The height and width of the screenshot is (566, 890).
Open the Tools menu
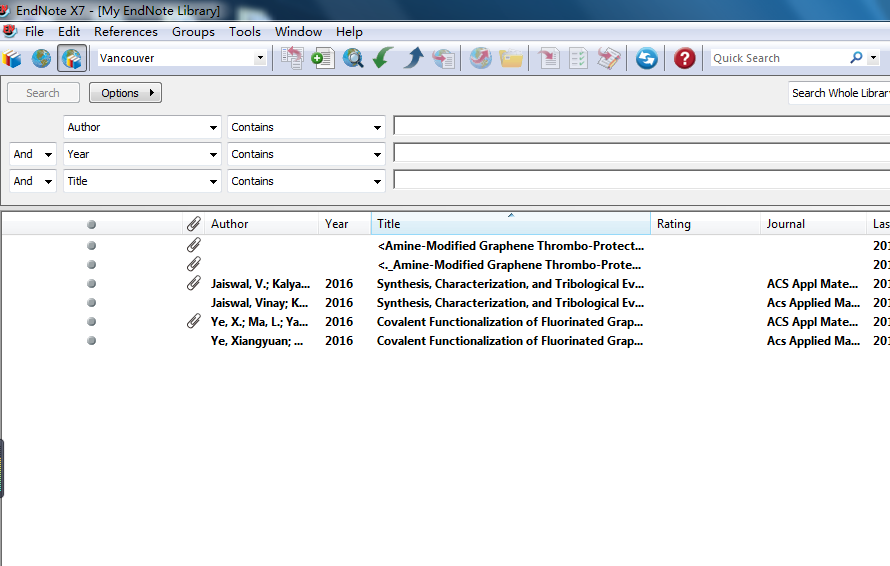(245, 32)
